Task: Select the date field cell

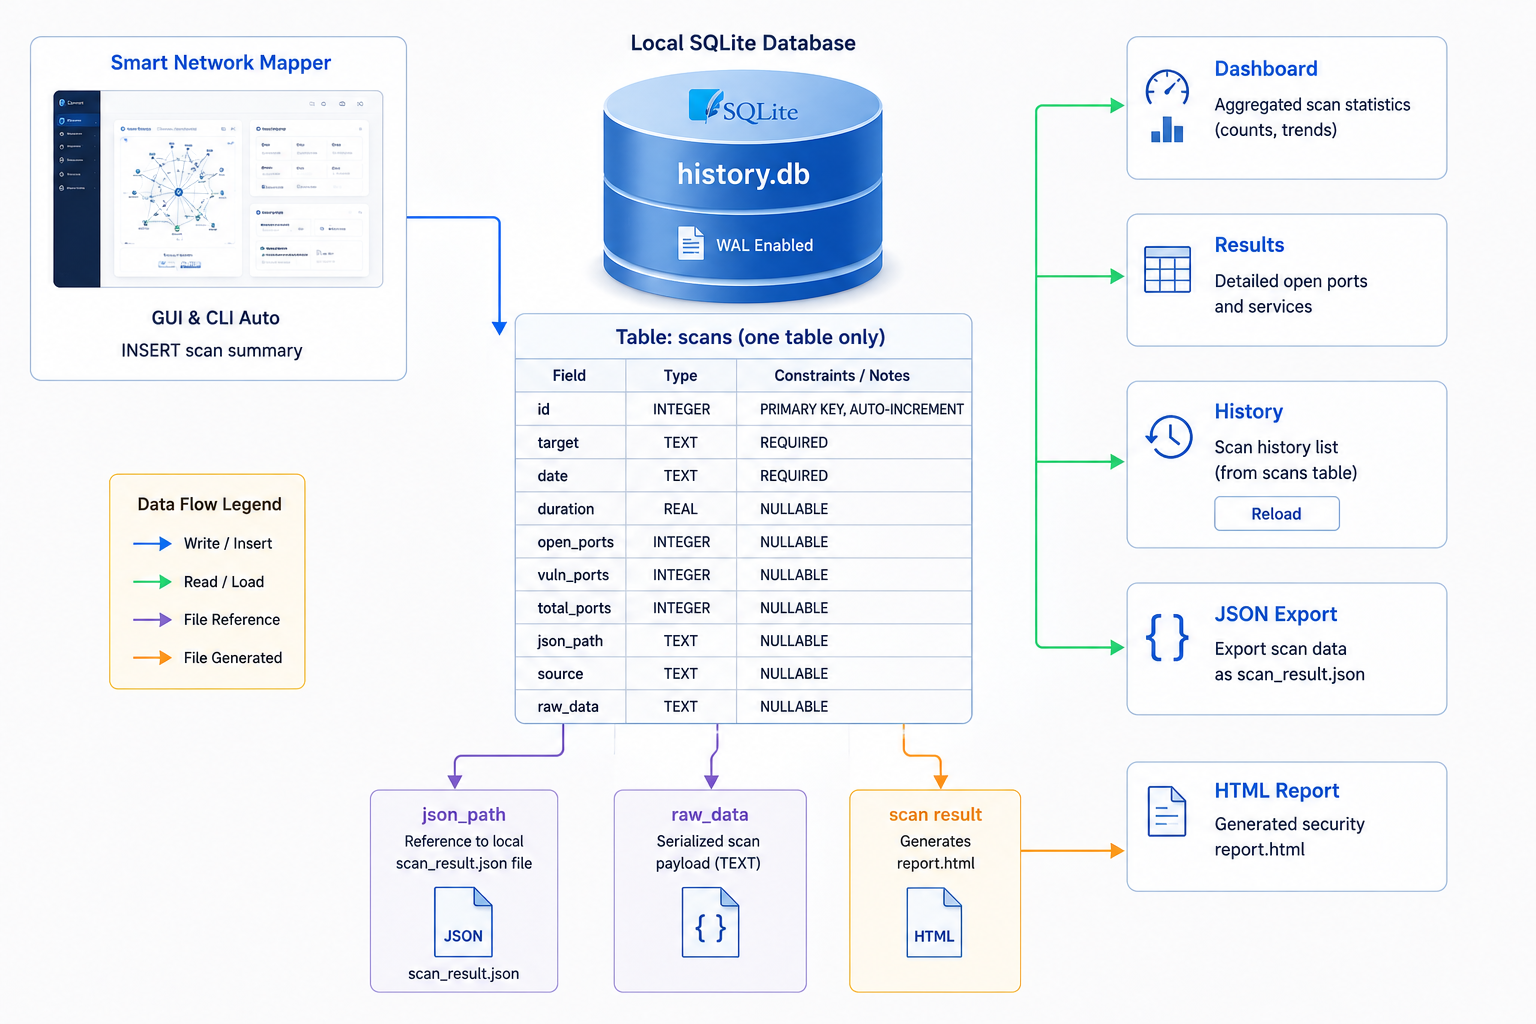Action: [570, 476]
